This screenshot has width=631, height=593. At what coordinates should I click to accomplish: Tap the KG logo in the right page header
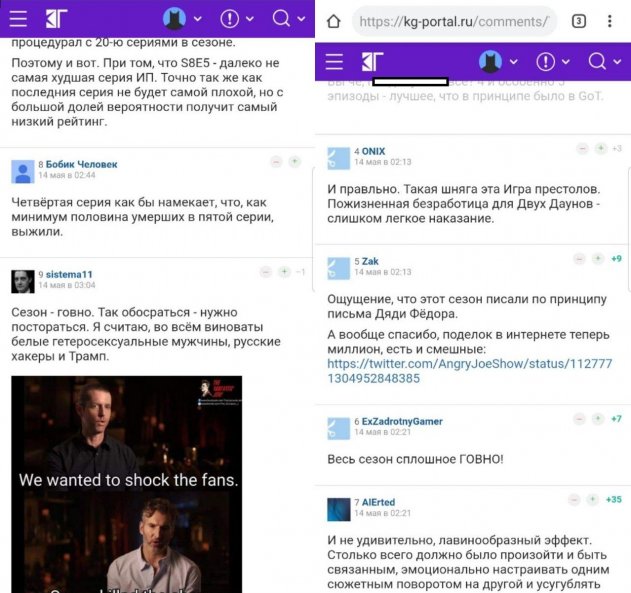coord(372,62)
